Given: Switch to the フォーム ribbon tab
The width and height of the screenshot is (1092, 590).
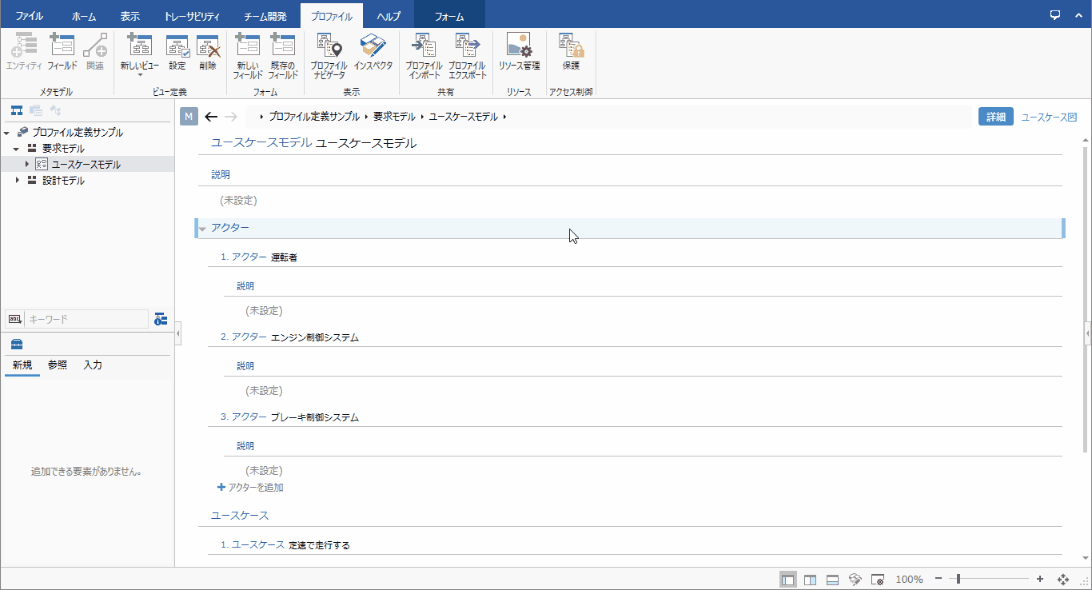Looking at the screenshot, I should tap(449, 15).
